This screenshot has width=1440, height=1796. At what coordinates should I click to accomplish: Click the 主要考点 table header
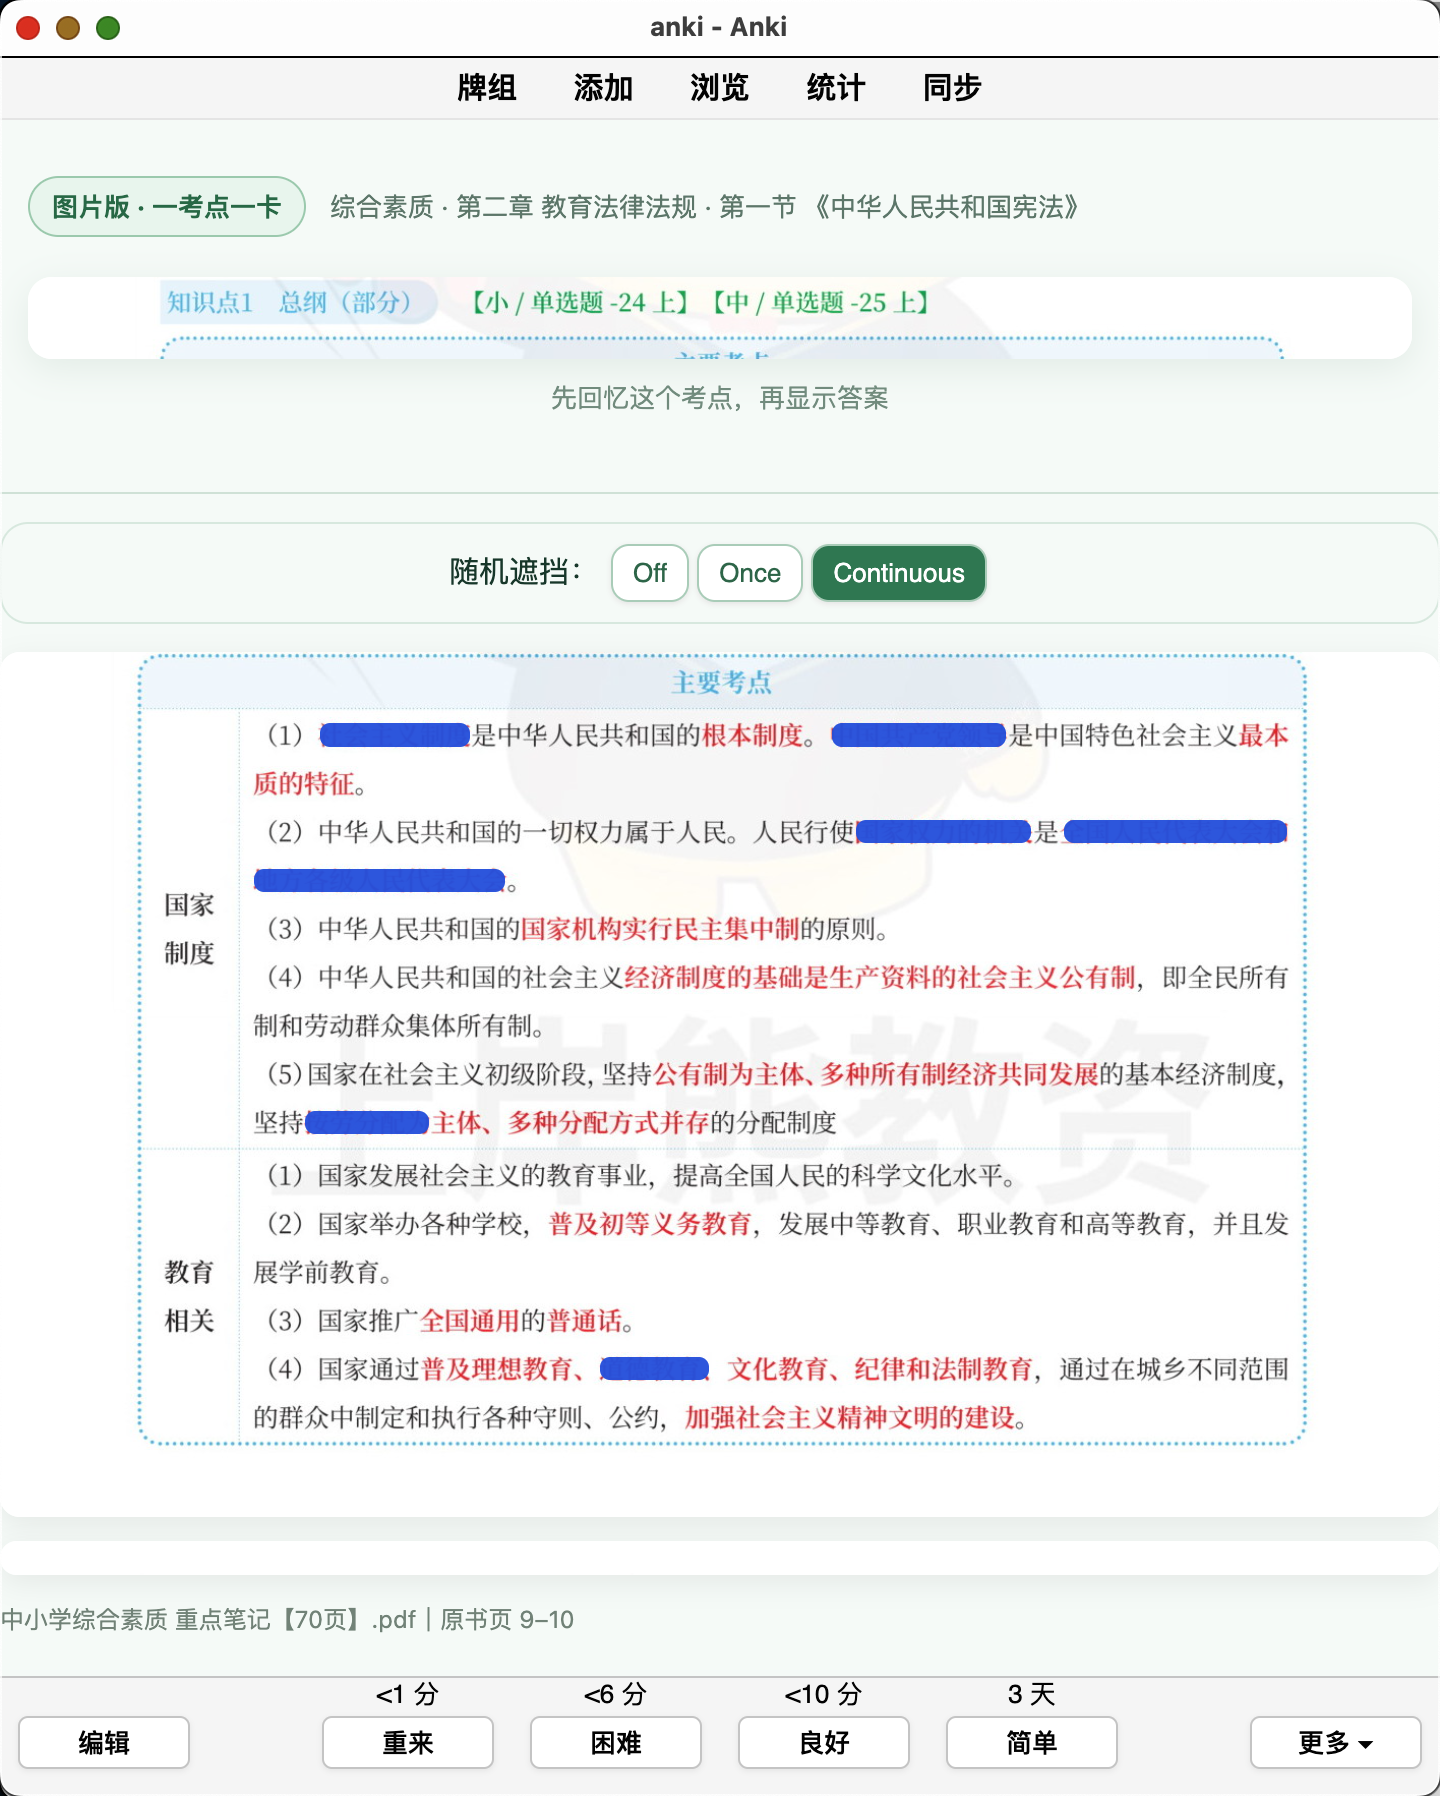point(721,683)
